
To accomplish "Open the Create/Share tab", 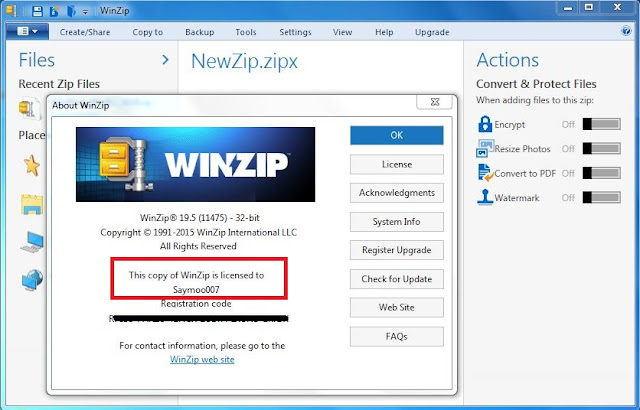I will pyautogui.click(x=85, y=32).
